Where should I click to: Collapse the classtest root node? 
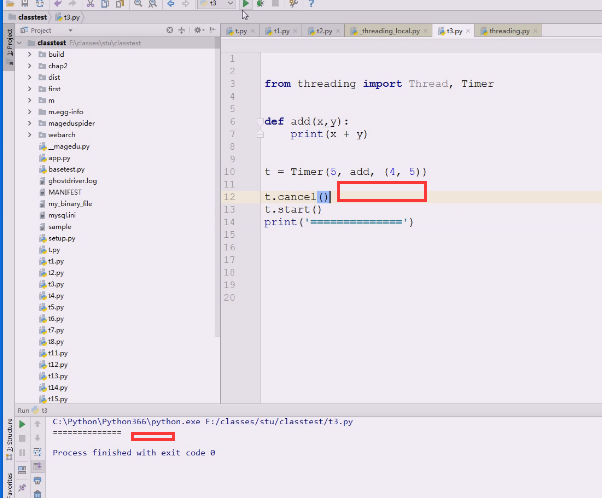click(20, 43)
